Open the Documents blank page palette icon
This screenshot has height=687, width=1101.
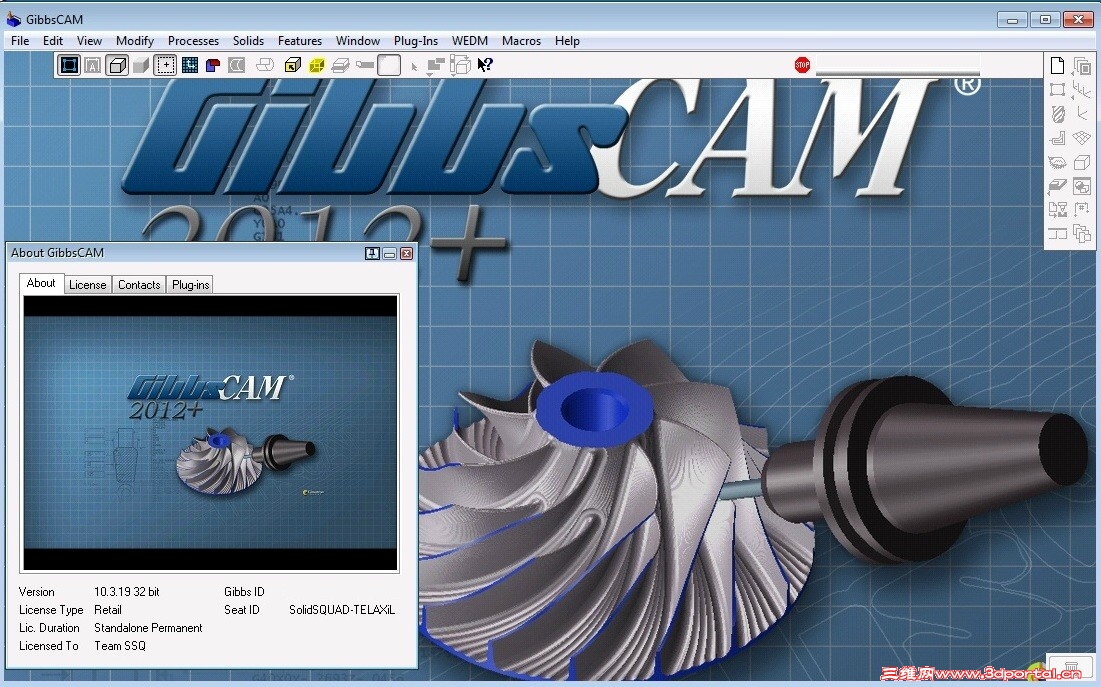pos(1057,66)
